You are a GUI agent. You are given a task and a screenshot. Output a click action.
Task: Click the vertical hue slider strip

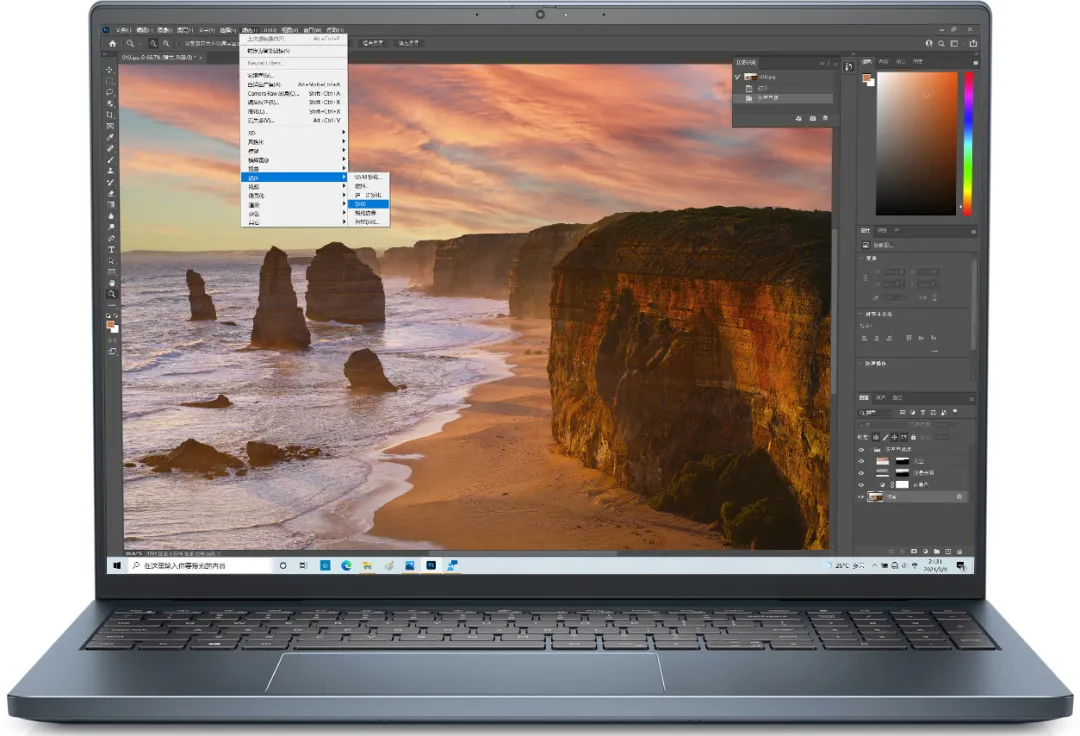coord(968,143)
